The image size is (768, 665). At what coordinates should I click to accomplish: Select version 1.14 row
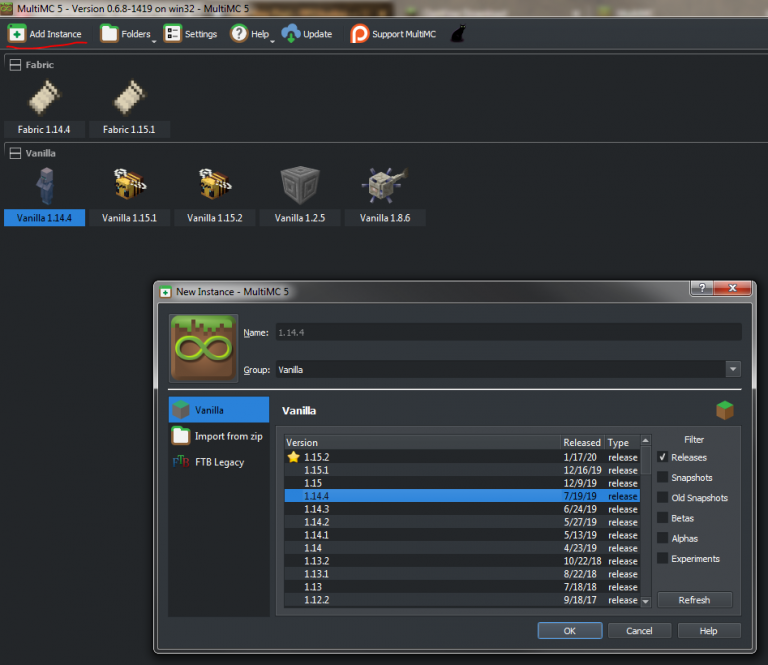[462, 548]
